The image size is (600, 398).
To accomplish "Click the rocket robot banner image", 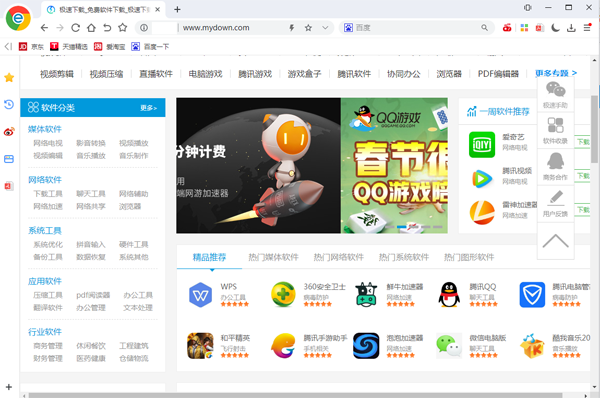I will point(258,165).
